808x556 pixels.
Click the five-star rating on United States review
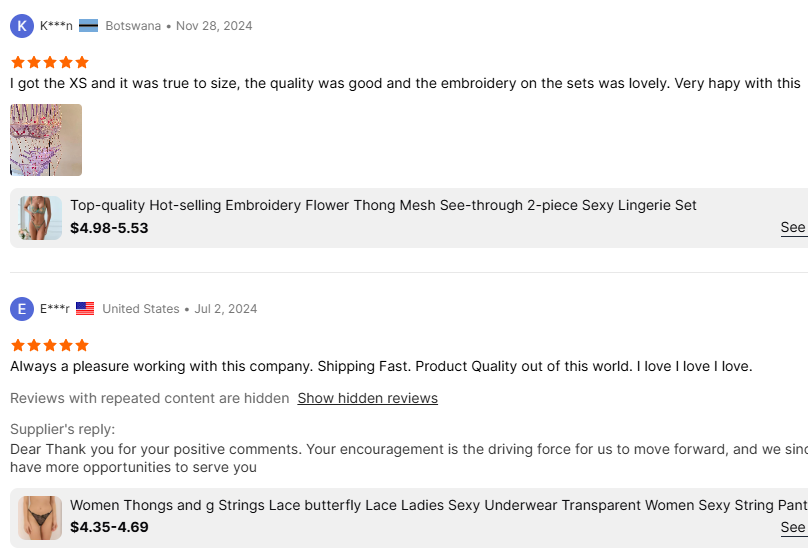coord(50,345)
